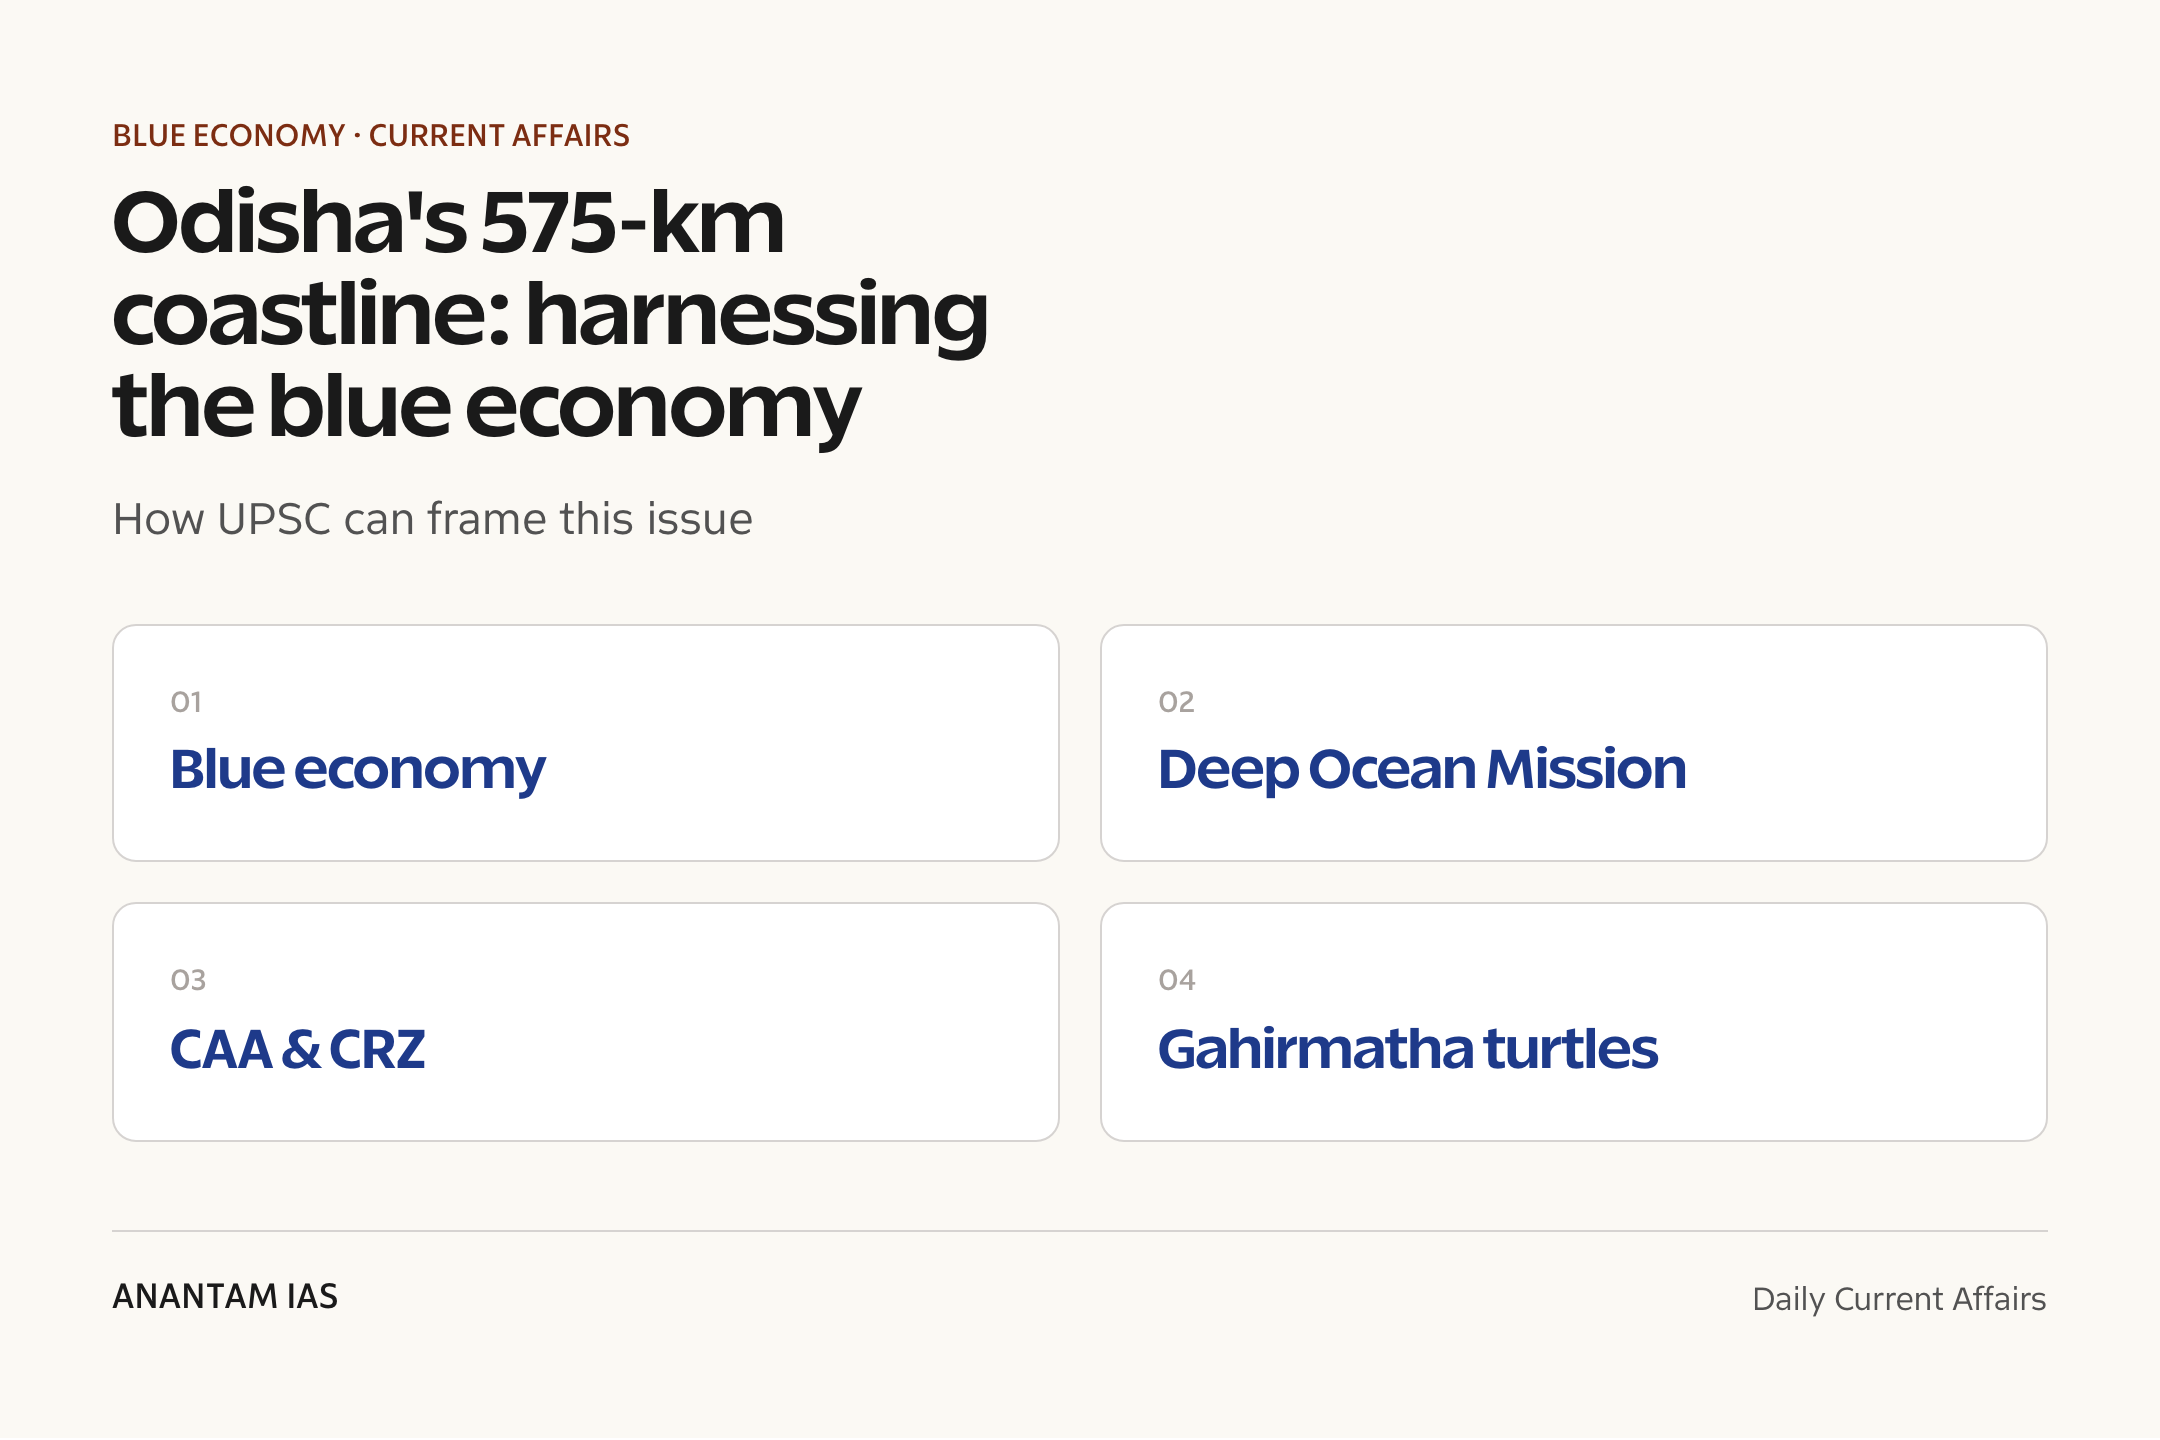Select the CAA & CRZ card
This screenshot has width=2160, height=1440.
click(x=586, y=1022)
